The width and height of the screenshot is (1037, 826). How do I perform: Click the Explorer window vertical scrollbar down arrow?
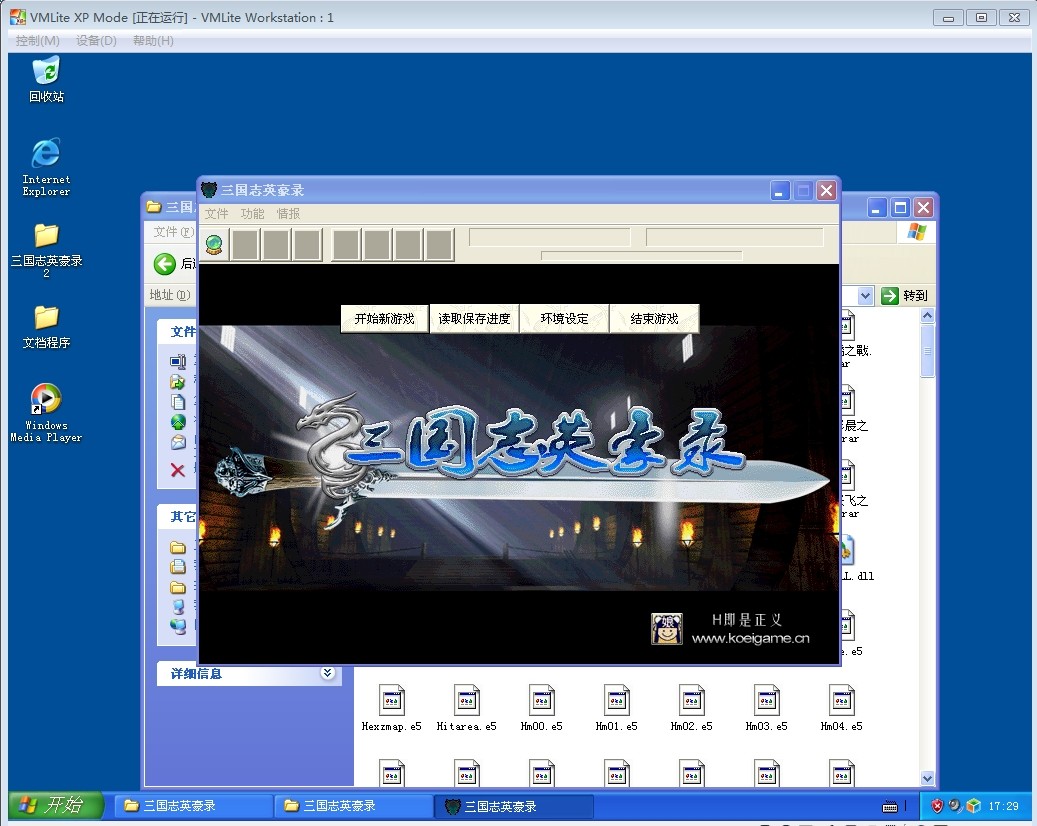pos(927,778)
